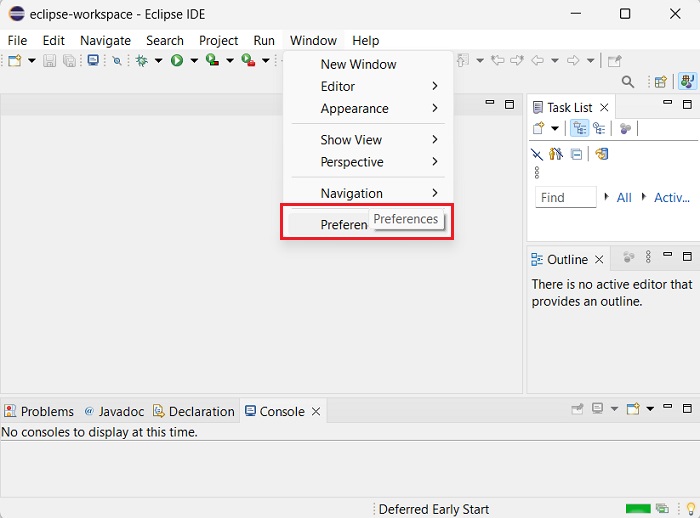
Task: Click the status bar progress view icon
Action: tap(662, 508)
